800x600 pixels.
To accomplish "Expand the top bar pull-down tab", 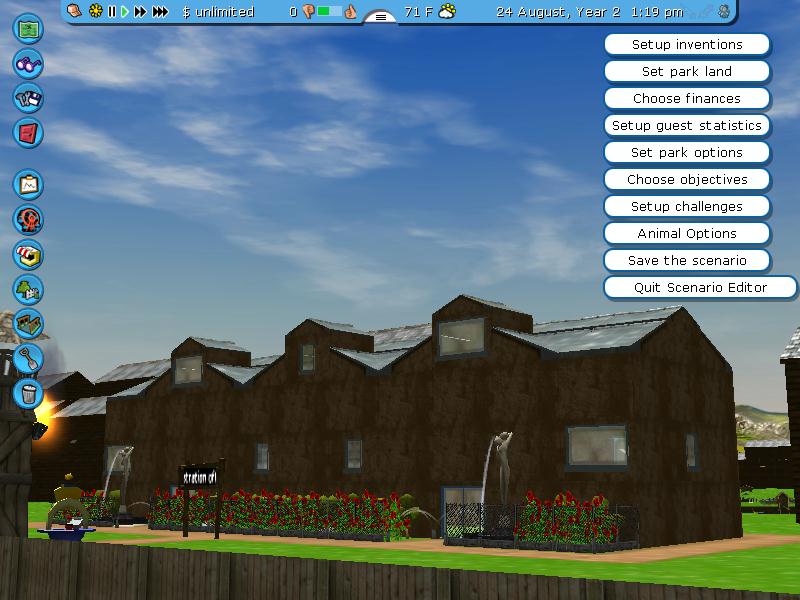I will coord(380,16).
